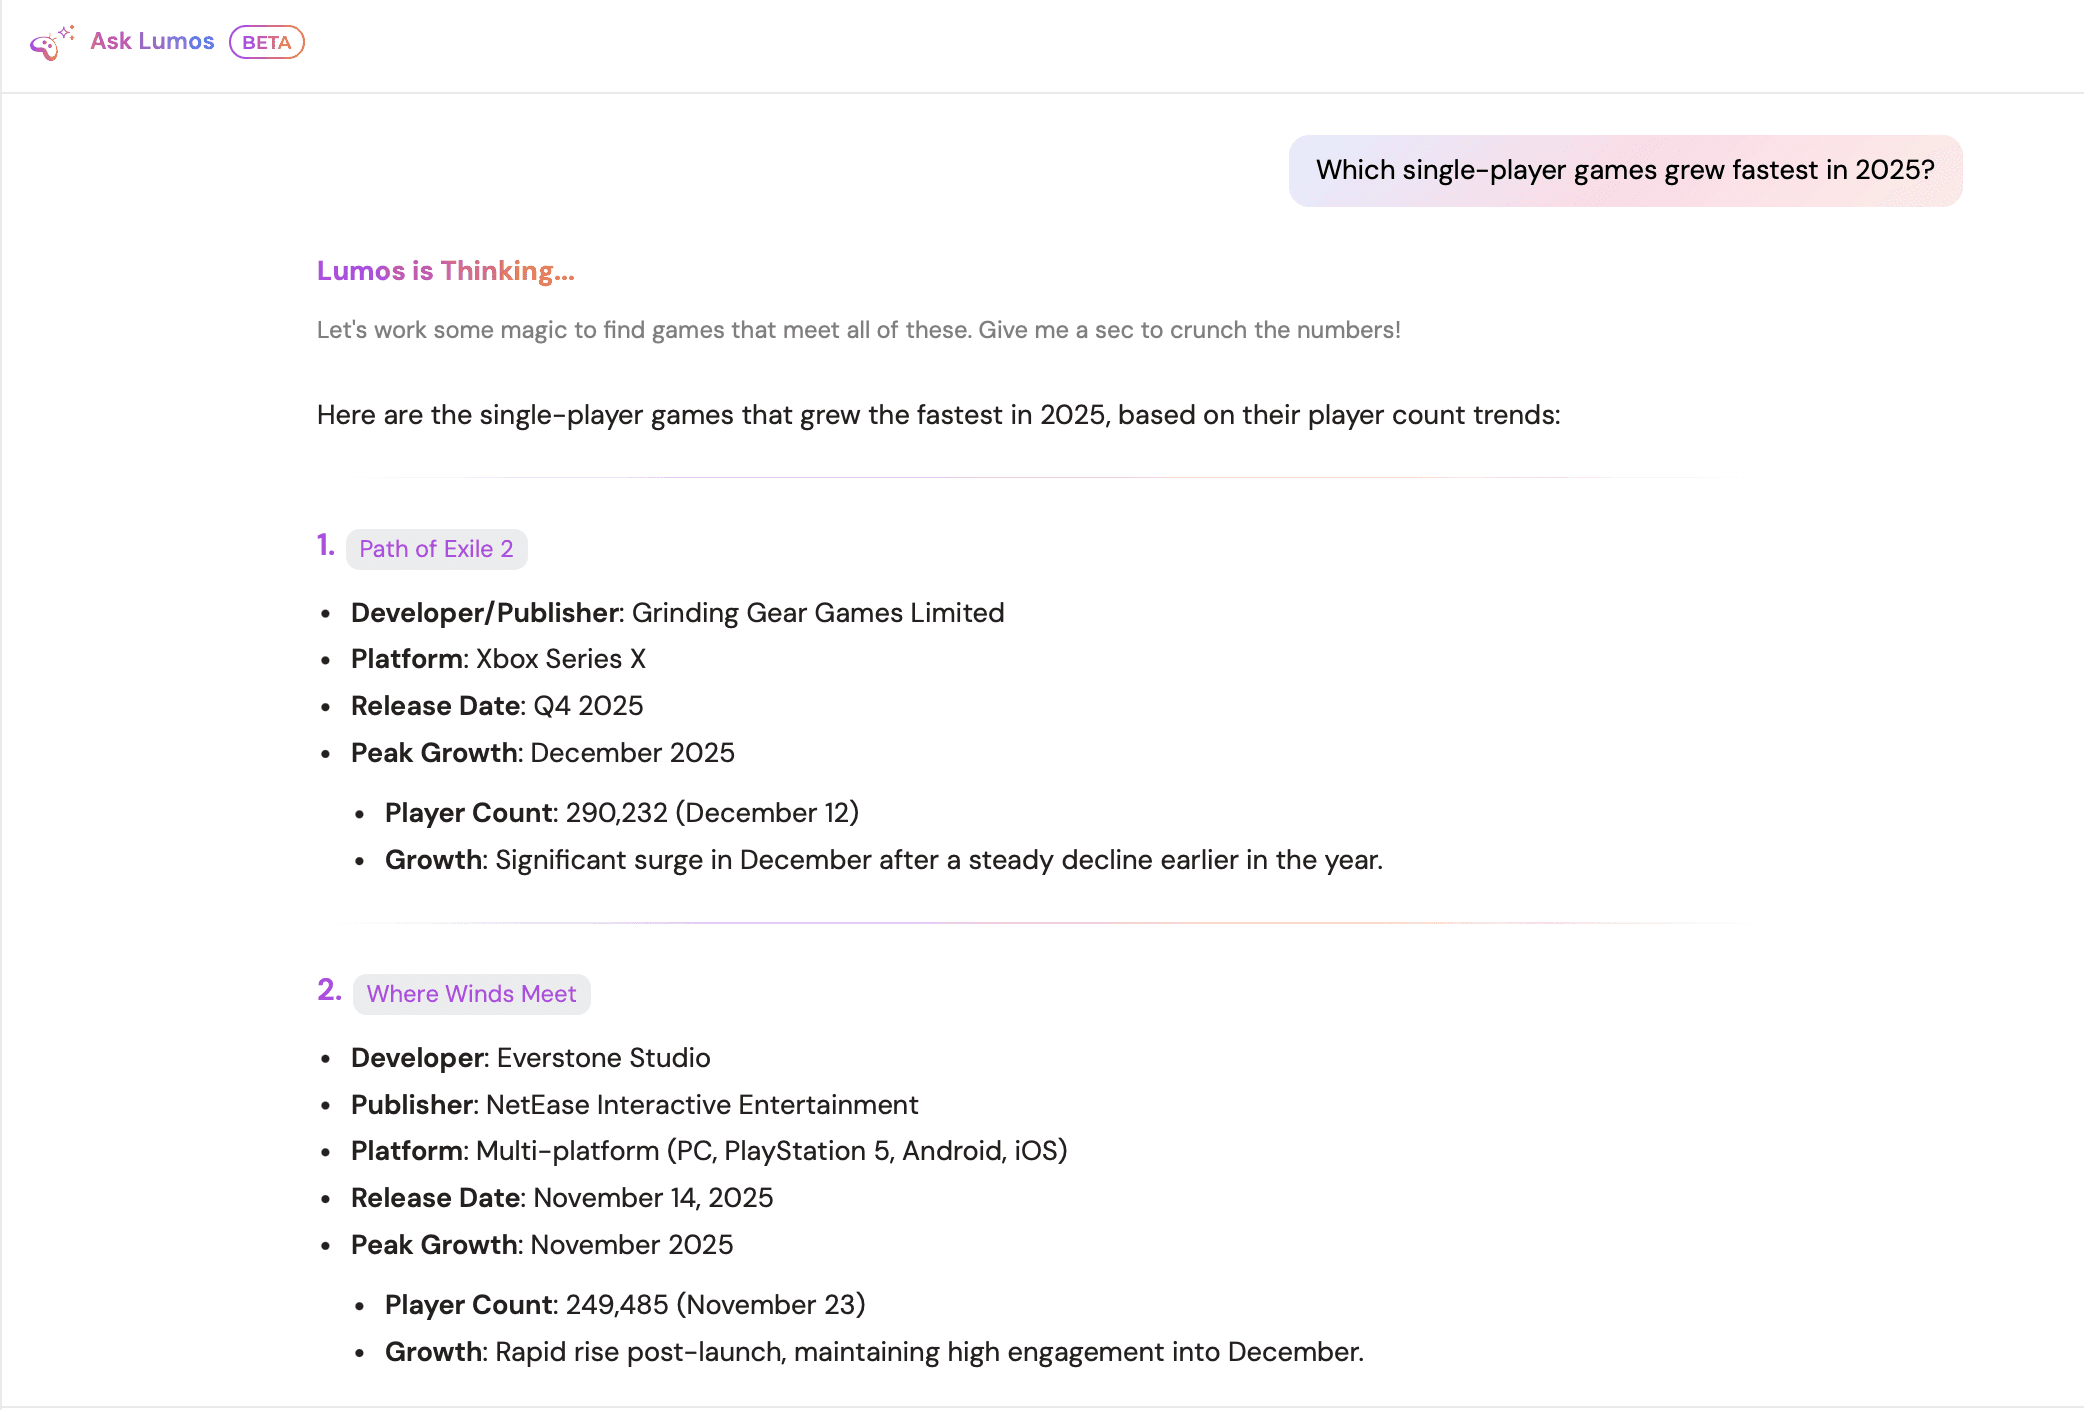Open the Where Winds Meet game chip
The width and height of the screenshot is (2084, 1410).
pos(471,994)
